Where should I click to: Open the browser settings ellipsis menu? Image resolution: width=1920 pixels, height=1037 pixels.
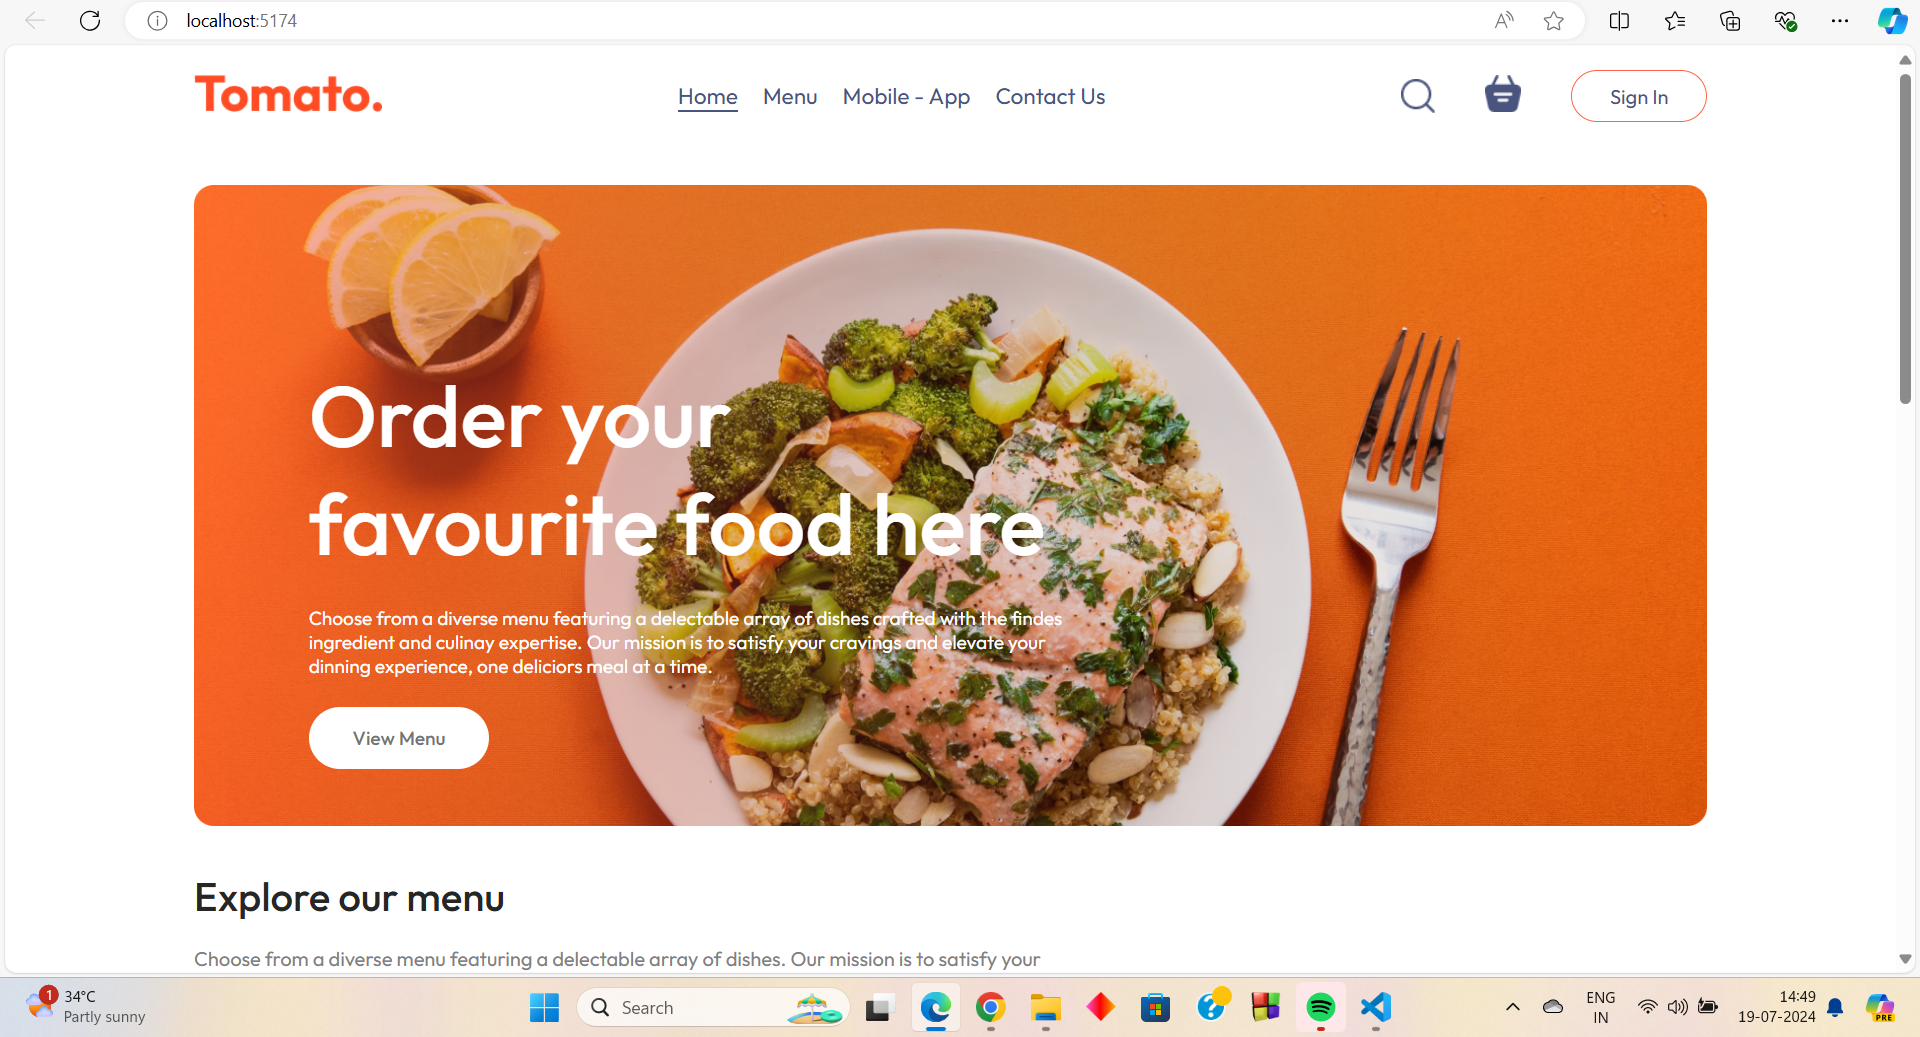coord(1840,21)
